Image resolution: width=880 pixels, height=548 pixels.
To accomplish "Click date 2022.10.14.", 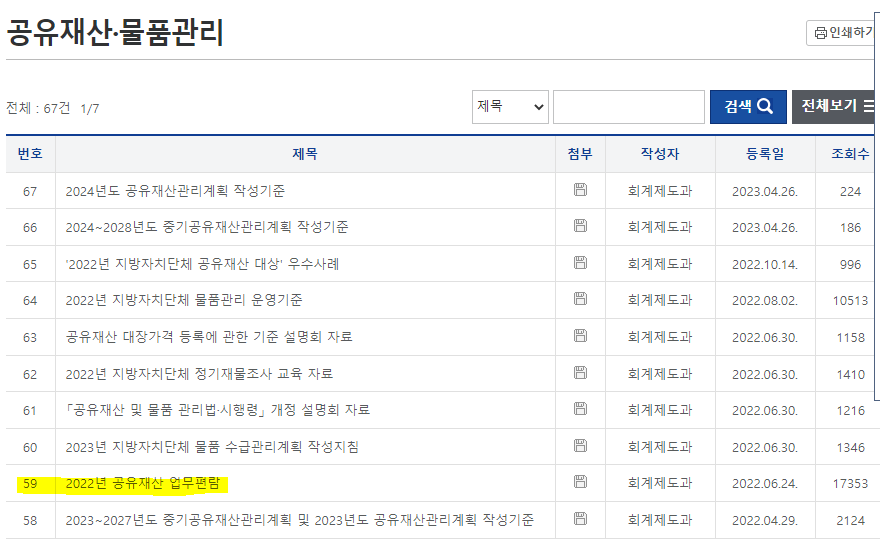I will [765, 265].
